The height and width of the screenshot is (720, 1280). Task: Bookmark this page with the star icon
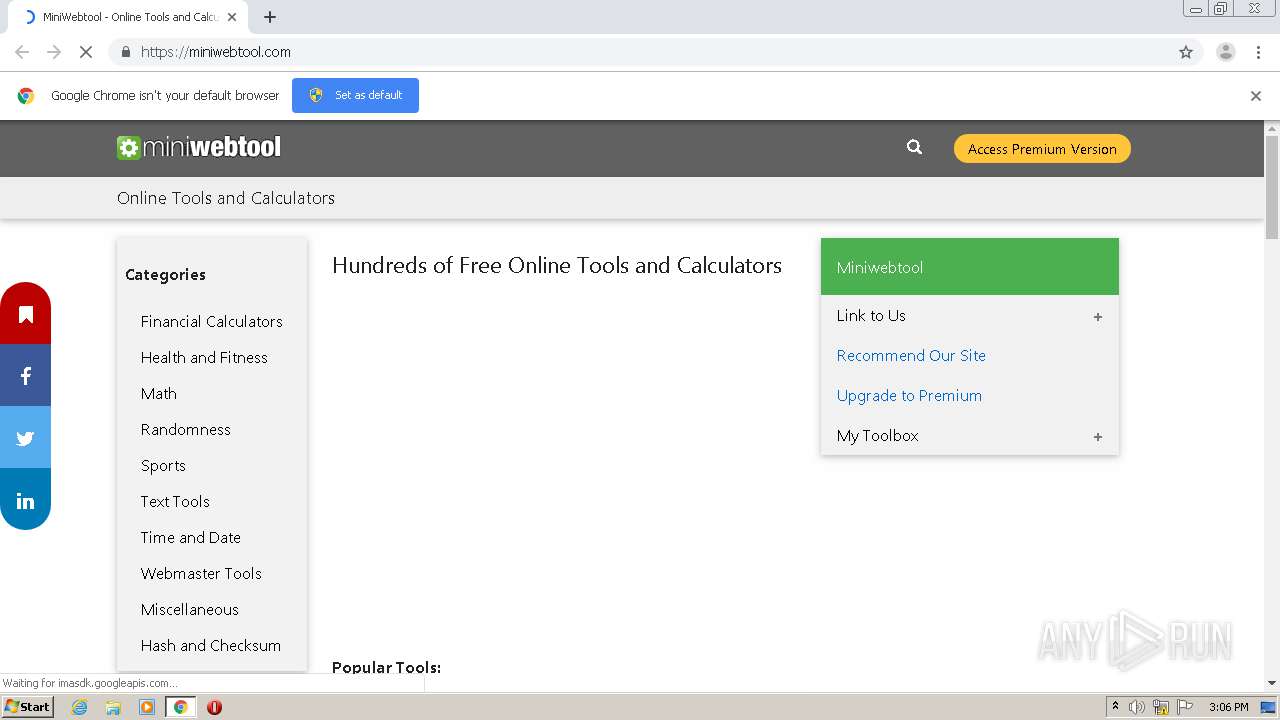1186,52
